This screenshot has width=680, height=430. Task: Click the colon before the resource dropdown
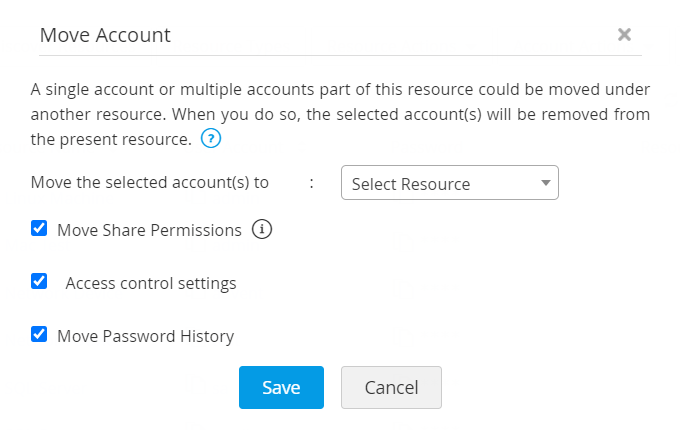[312, 184]
